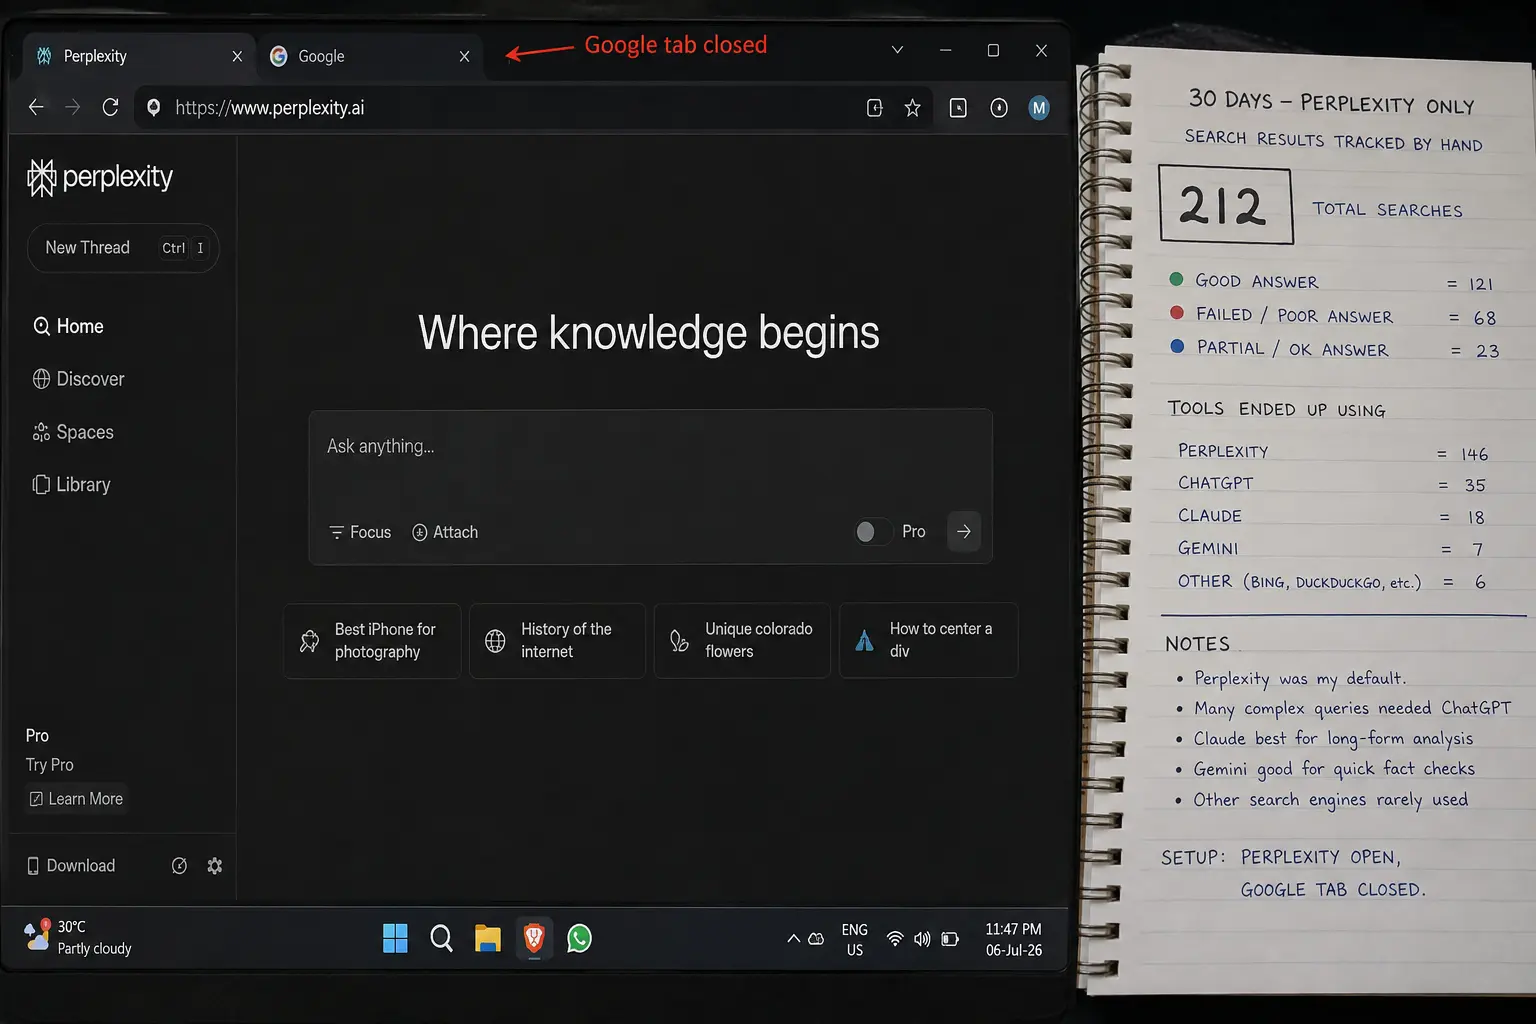The image size is (1536, 1024).
Task: Open the browser sidebar panel icon
Action: [958, 108]
